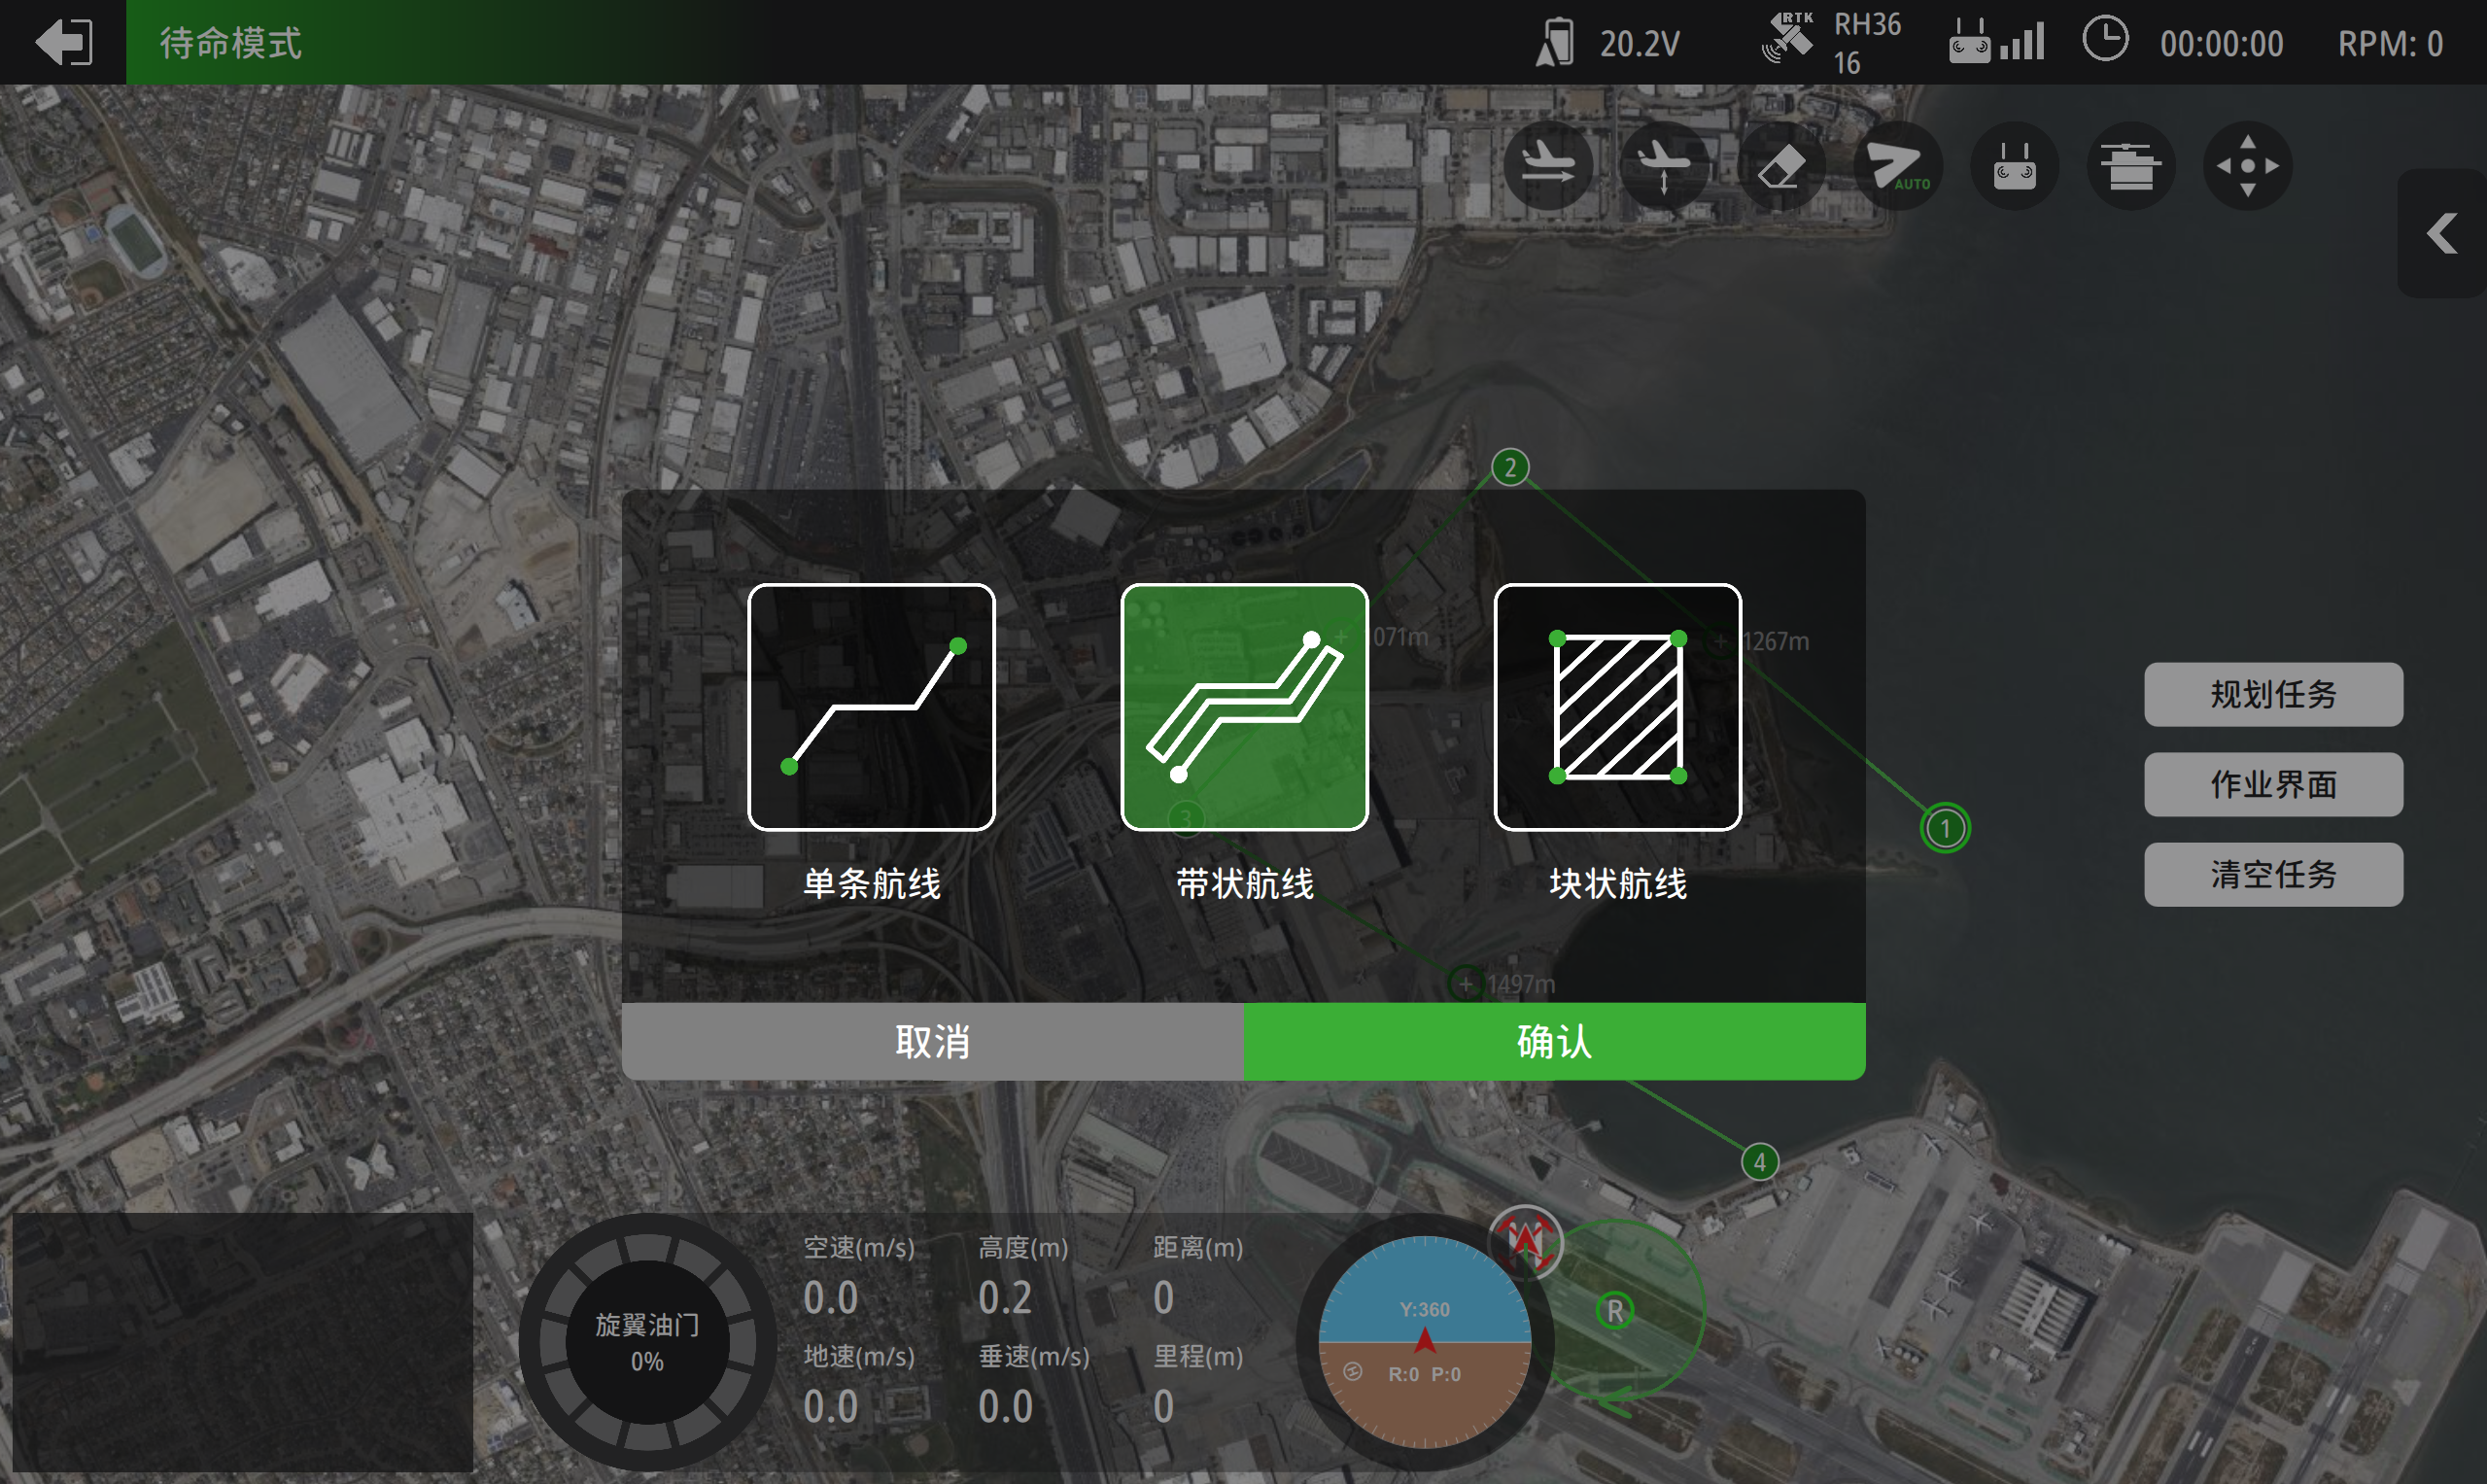Open the remote controller settings icon
Viewport: 2487px width, 1484px height.
tap(2014, 166)
